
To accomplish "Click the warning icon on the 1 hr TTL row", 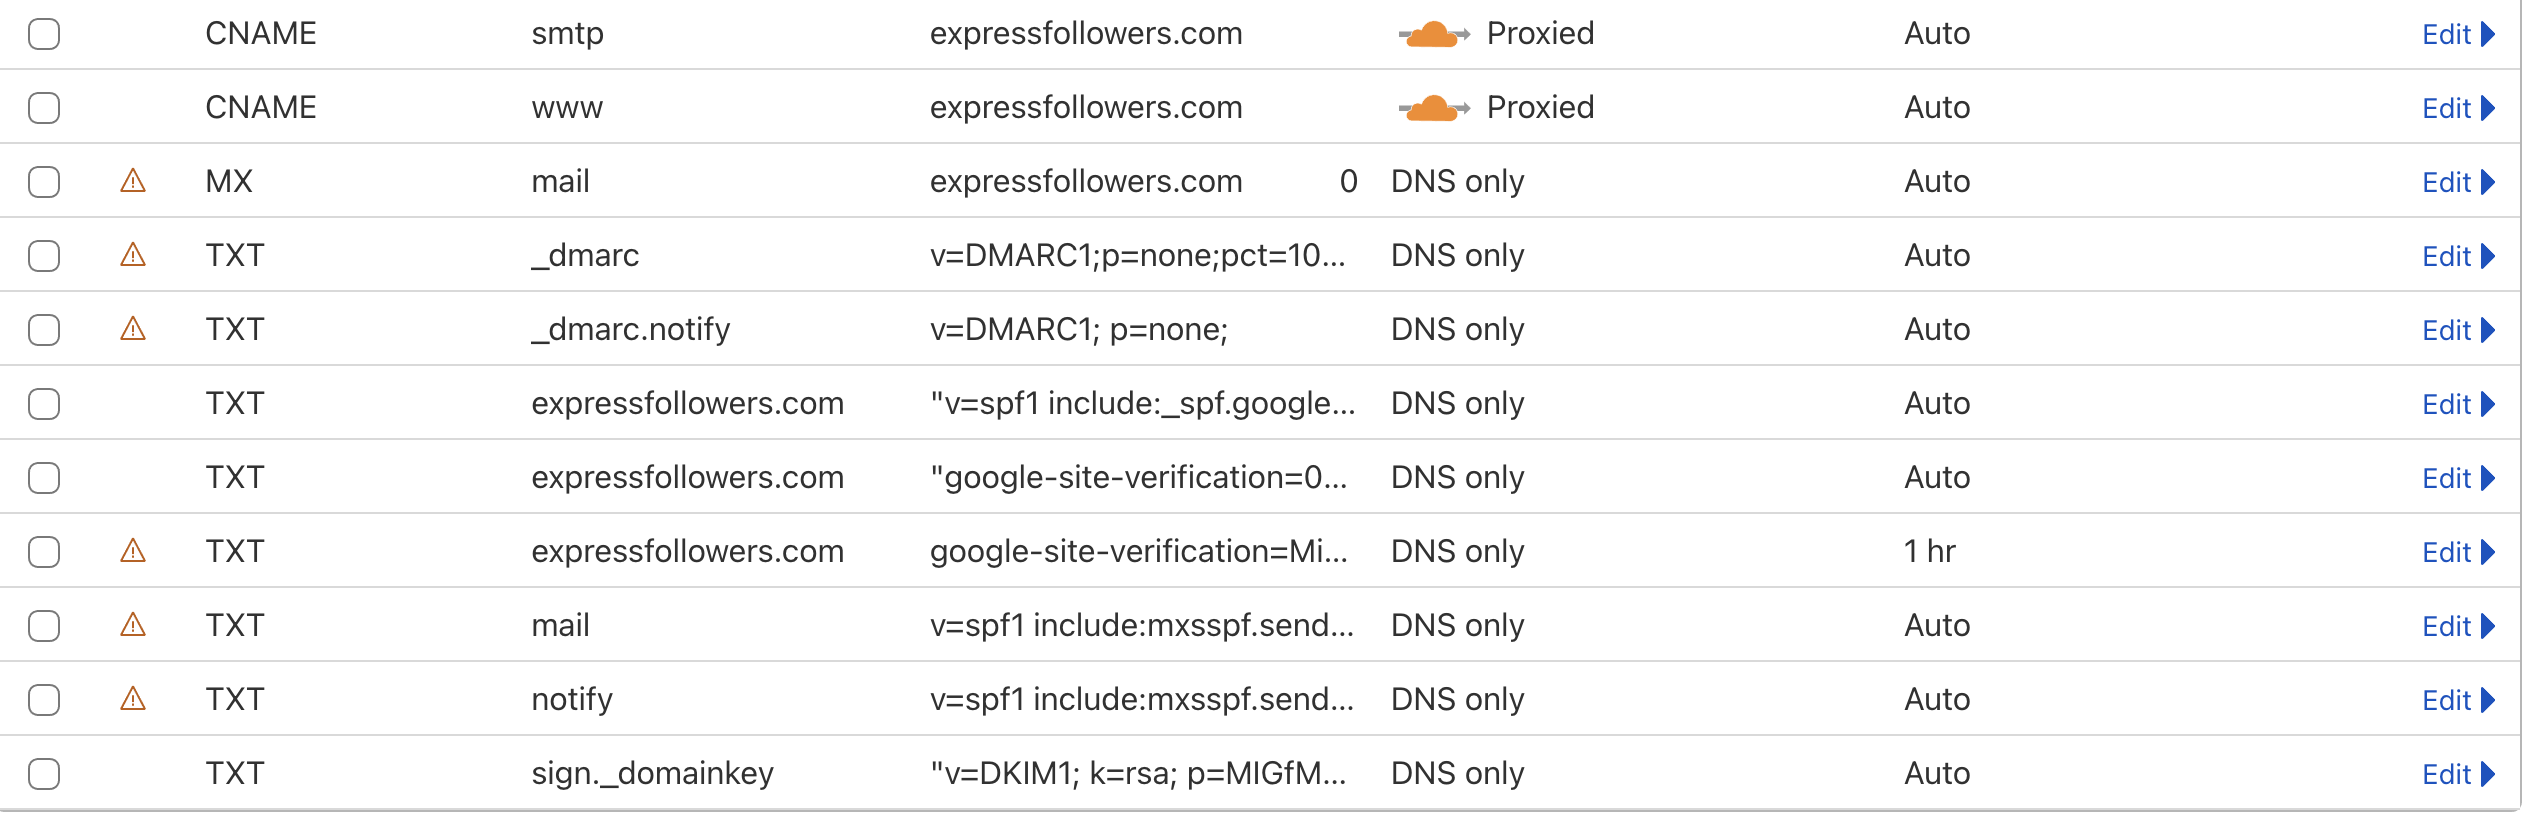I will point(133,551).
